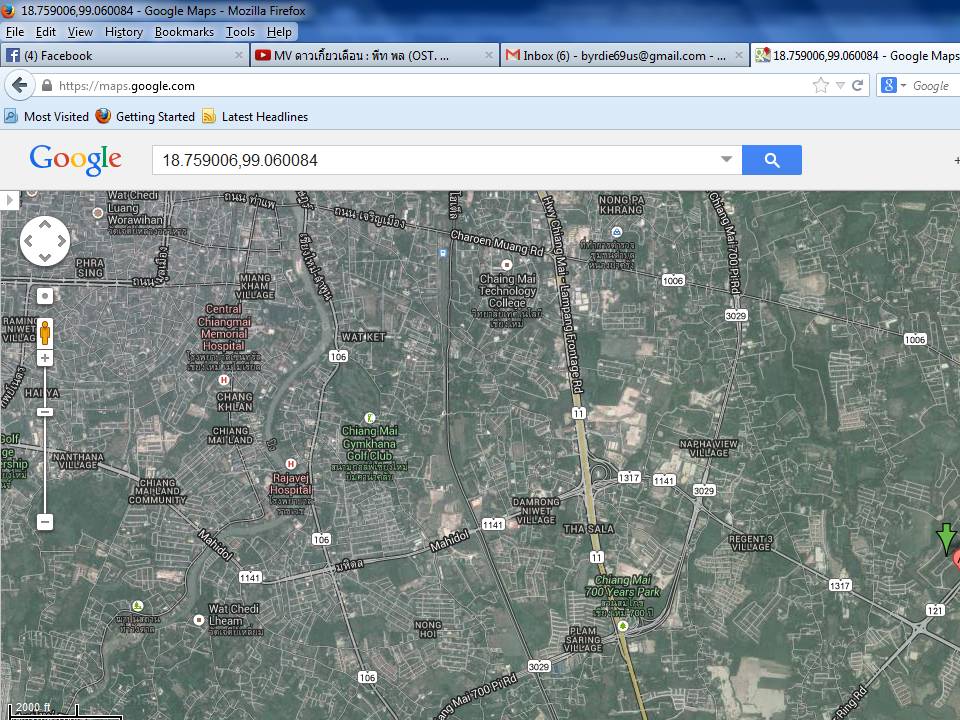
Task: Open URL history dropdown arrow
Action: (x=840, y=86)
